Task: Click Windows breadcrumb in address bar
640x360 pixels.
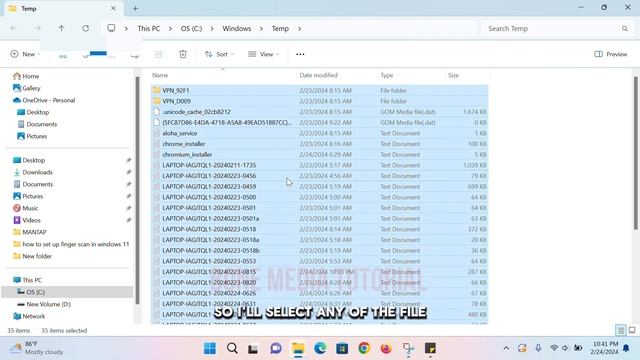Action: click(x=237, y=29)
